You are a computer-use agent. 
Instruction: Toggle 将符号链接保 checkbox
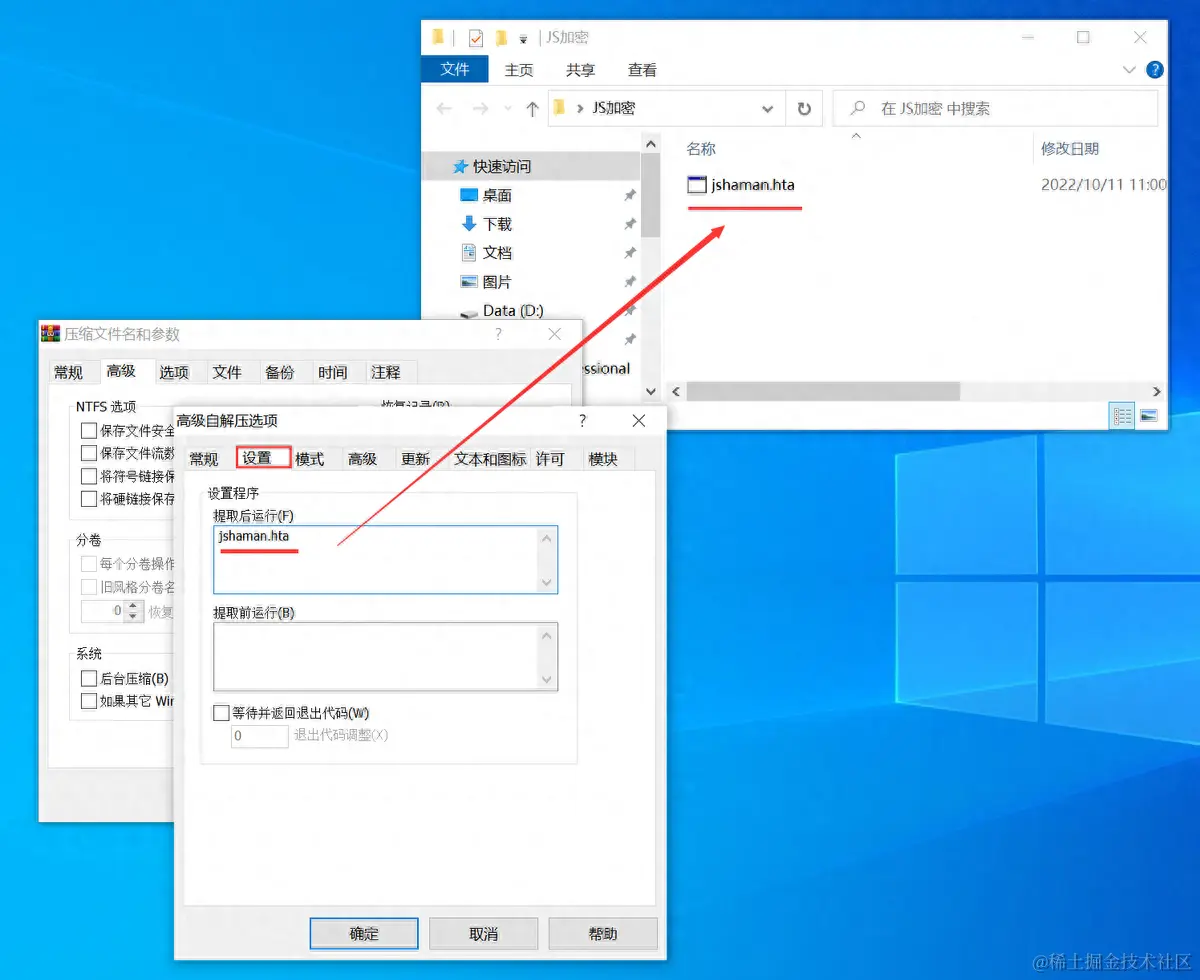(x=89, y=476)
